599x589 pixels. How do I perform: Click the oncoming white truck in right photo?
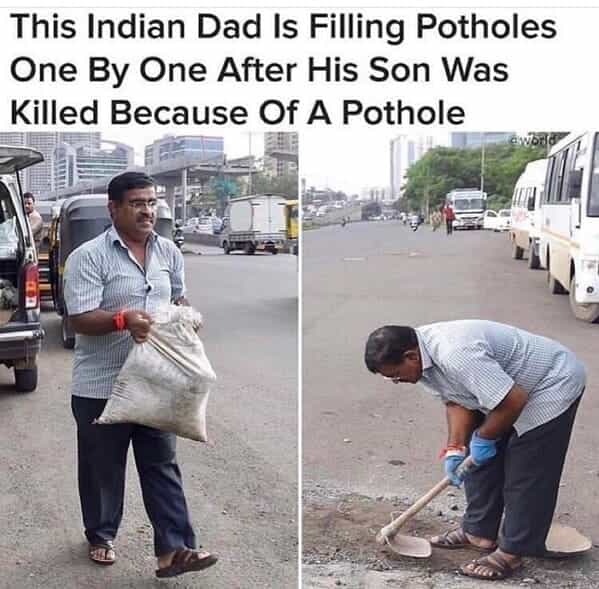(x=466, y=209)
